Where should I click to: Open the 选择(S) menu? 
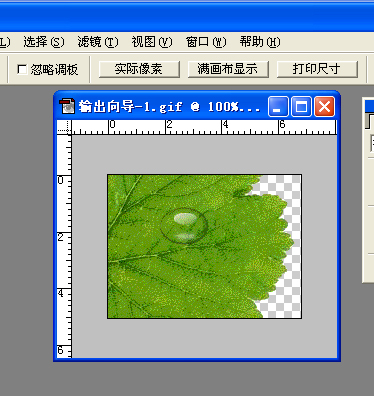44,42
